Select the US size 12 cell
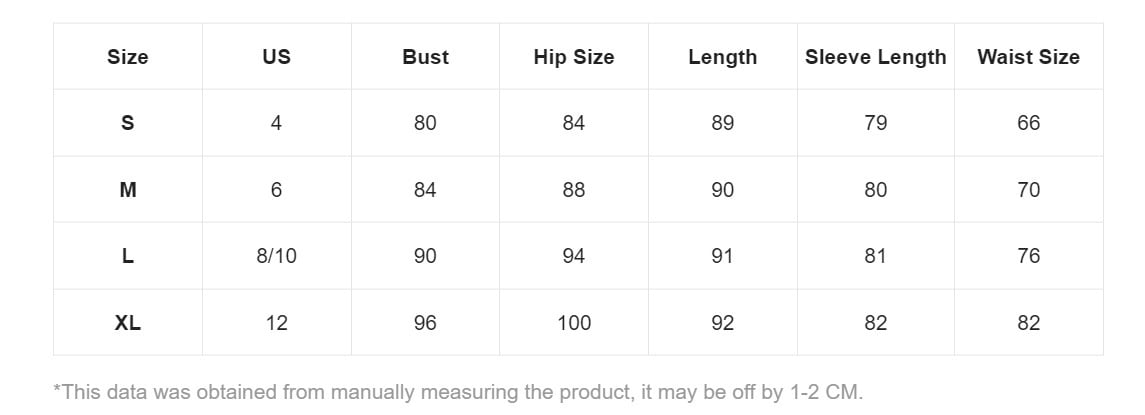 (x=276, y=323)
